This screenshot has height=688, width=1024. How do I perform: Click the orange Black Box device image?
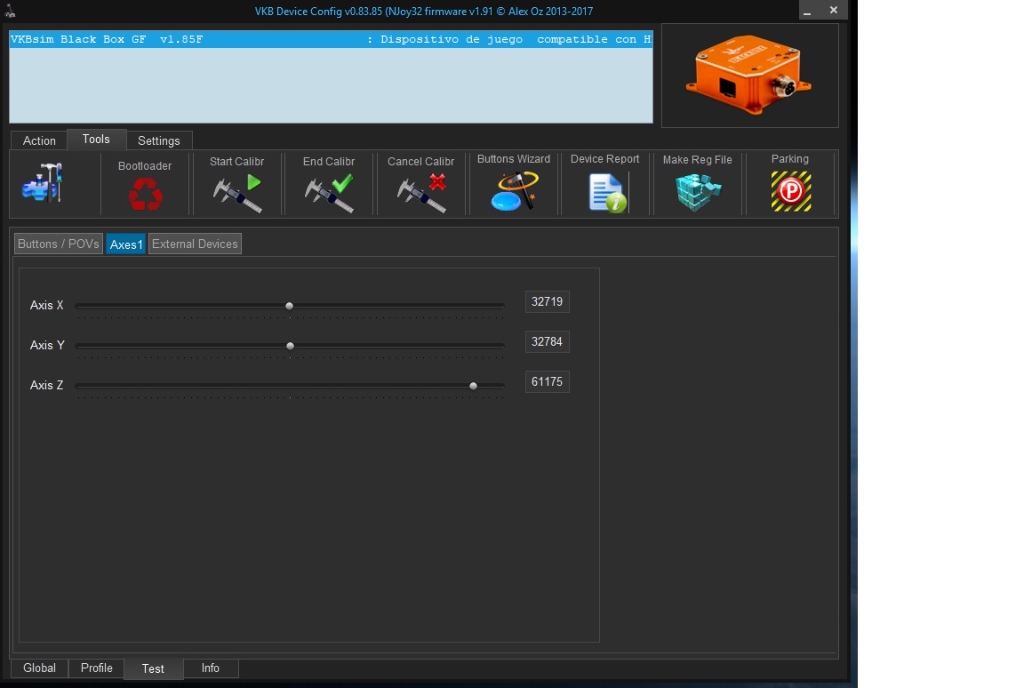pos(749,76)
